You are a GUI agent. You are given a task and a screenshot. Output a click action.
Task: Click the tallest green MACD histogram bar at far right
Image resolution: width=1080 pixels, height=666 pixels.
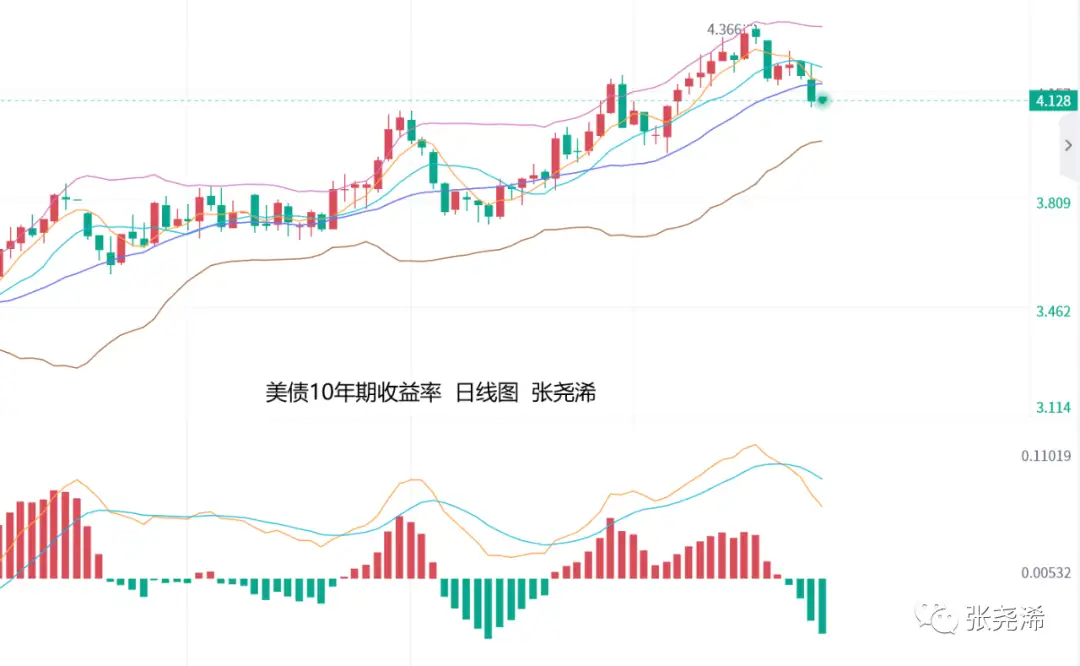tap(822, 605)
